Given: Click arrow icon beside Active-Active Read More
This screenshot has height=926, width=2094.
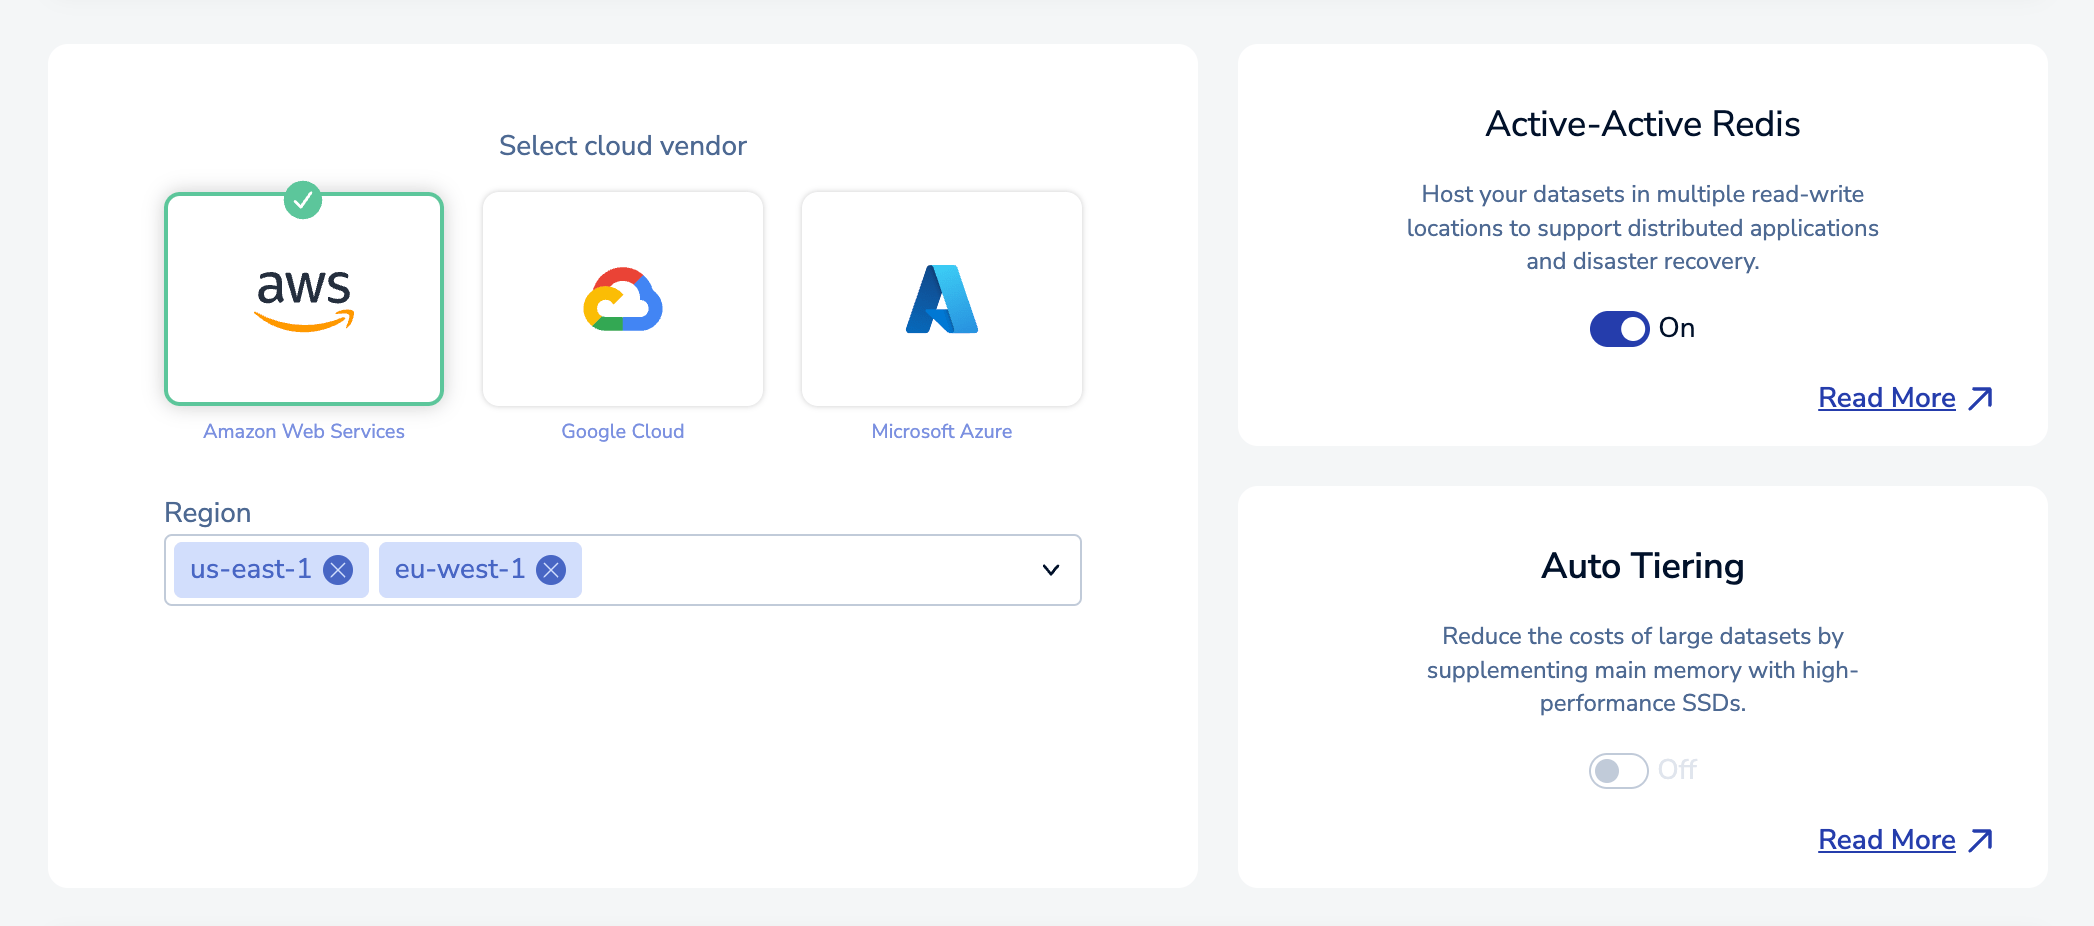Looking at the screenshot, I should (1980, 399).
